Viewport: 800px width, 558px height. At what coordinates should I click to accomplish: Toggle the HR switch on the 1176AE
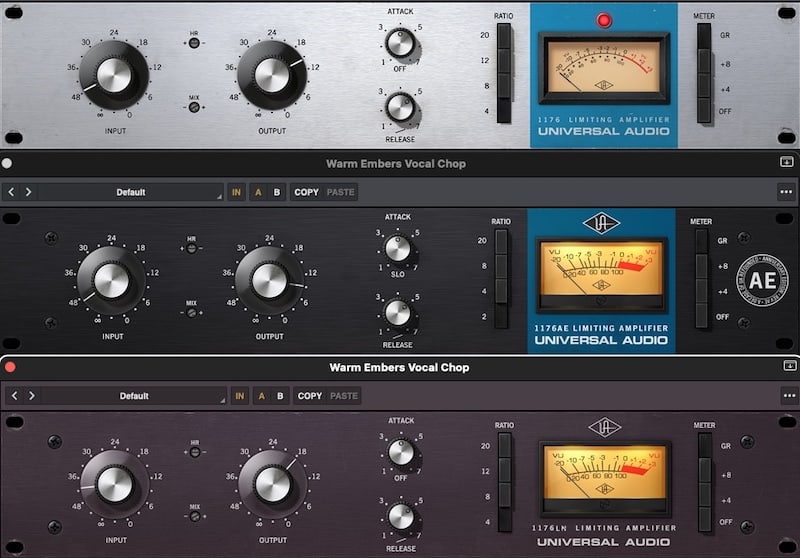pyautogui.click(x=191, y=248)
